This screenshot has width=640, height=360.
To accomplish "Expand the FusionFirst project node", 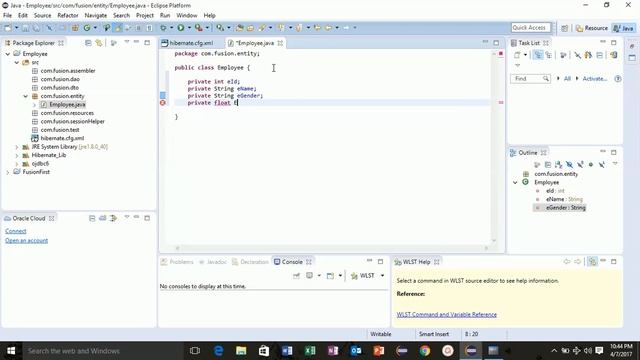I will point(8,172).
